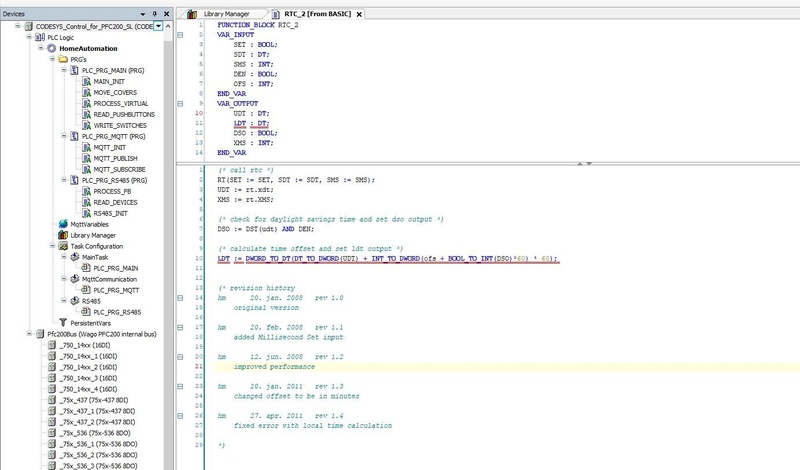Select the _750_14xx (16DI) module
800x470 pixels.
coord(84,345)
